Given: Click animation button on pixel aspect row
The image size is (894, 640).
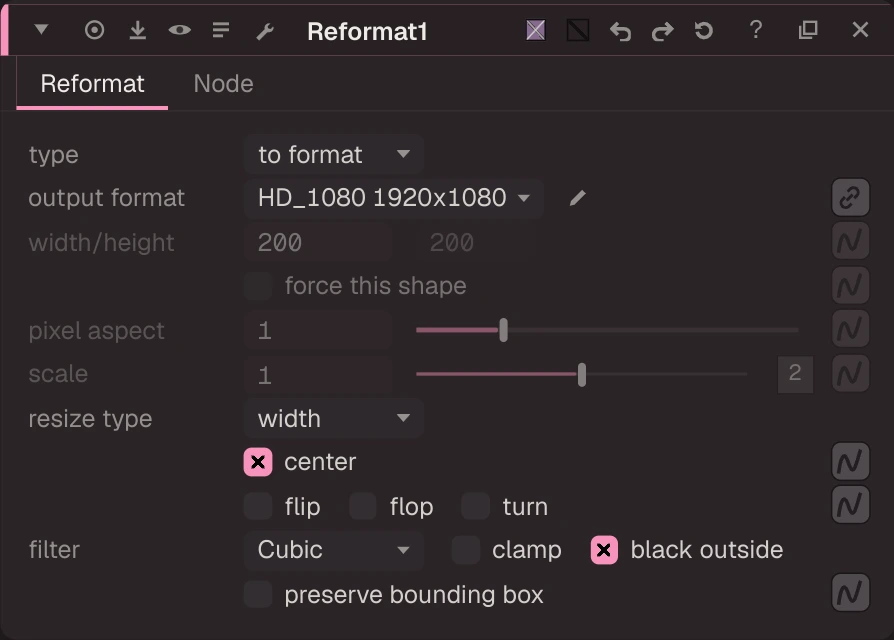Looking at the screenshot, I should point(850,329).
